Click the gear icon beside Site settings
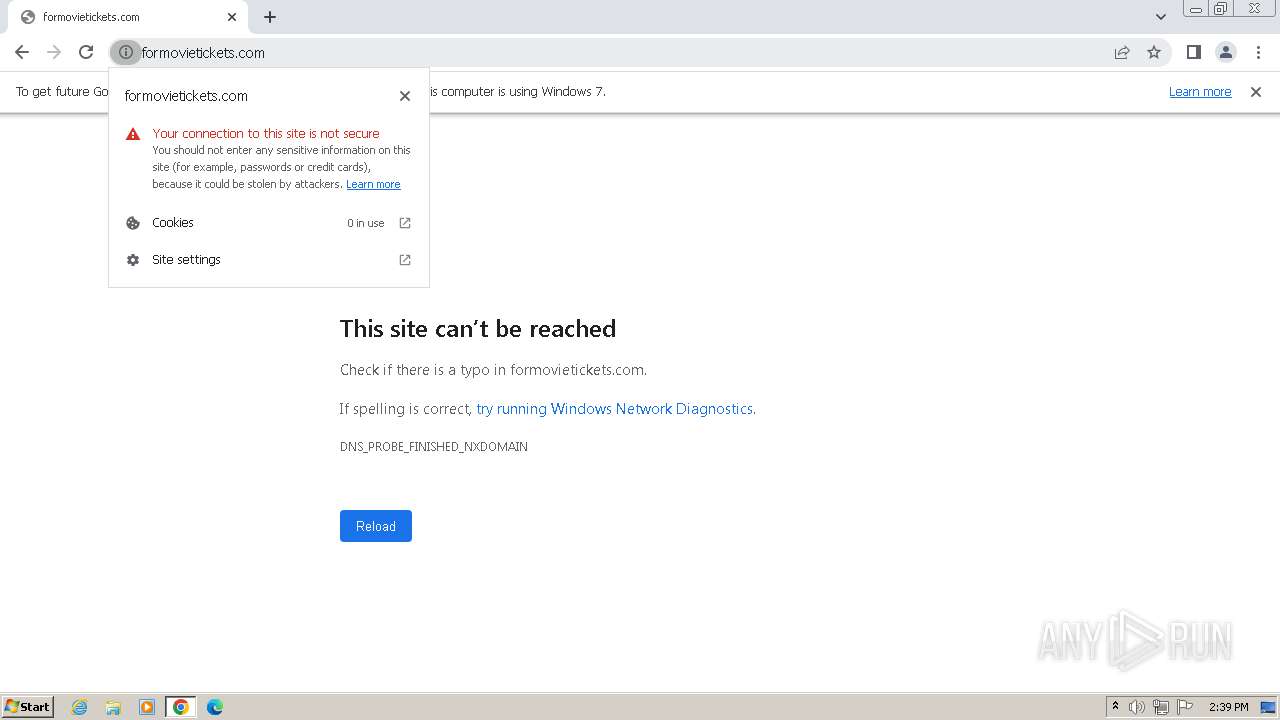This screenshot has height=720, width=1280. (x=133, y=260)
